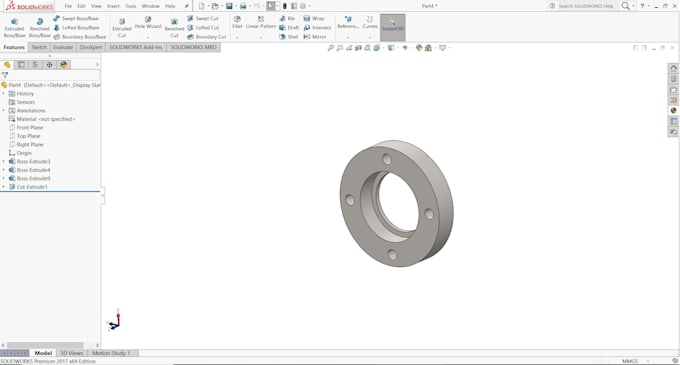The height and width of the screenshot is (365, 680).
Task: Select the Intersect tool
Action: [317, 27]
